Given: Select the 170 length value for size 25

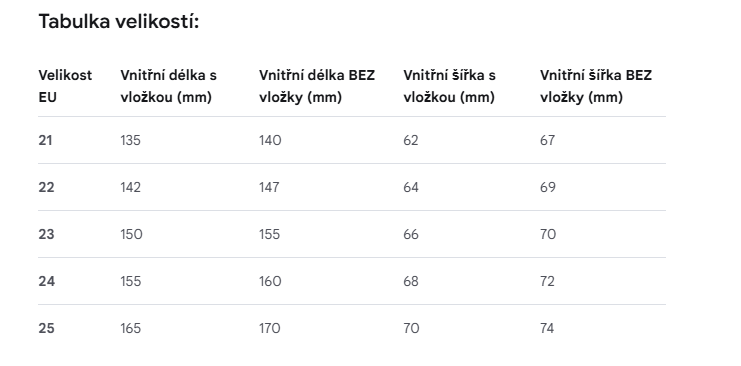Looking at the screenshot, I should [x=270, y=328].
